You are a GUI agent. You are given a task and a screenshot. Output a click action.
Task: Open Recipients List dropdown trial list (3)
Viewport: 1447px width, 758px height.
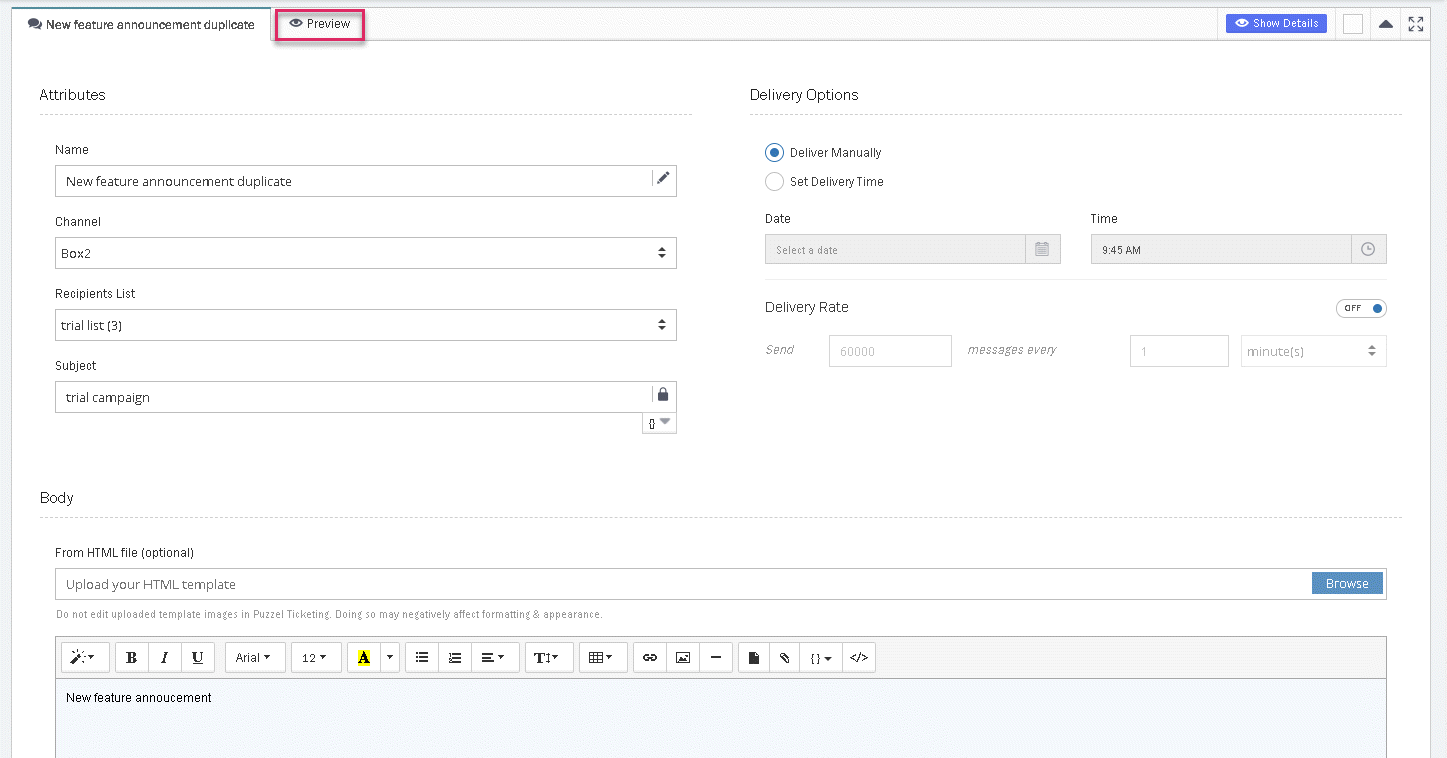[x=365, y=326]
